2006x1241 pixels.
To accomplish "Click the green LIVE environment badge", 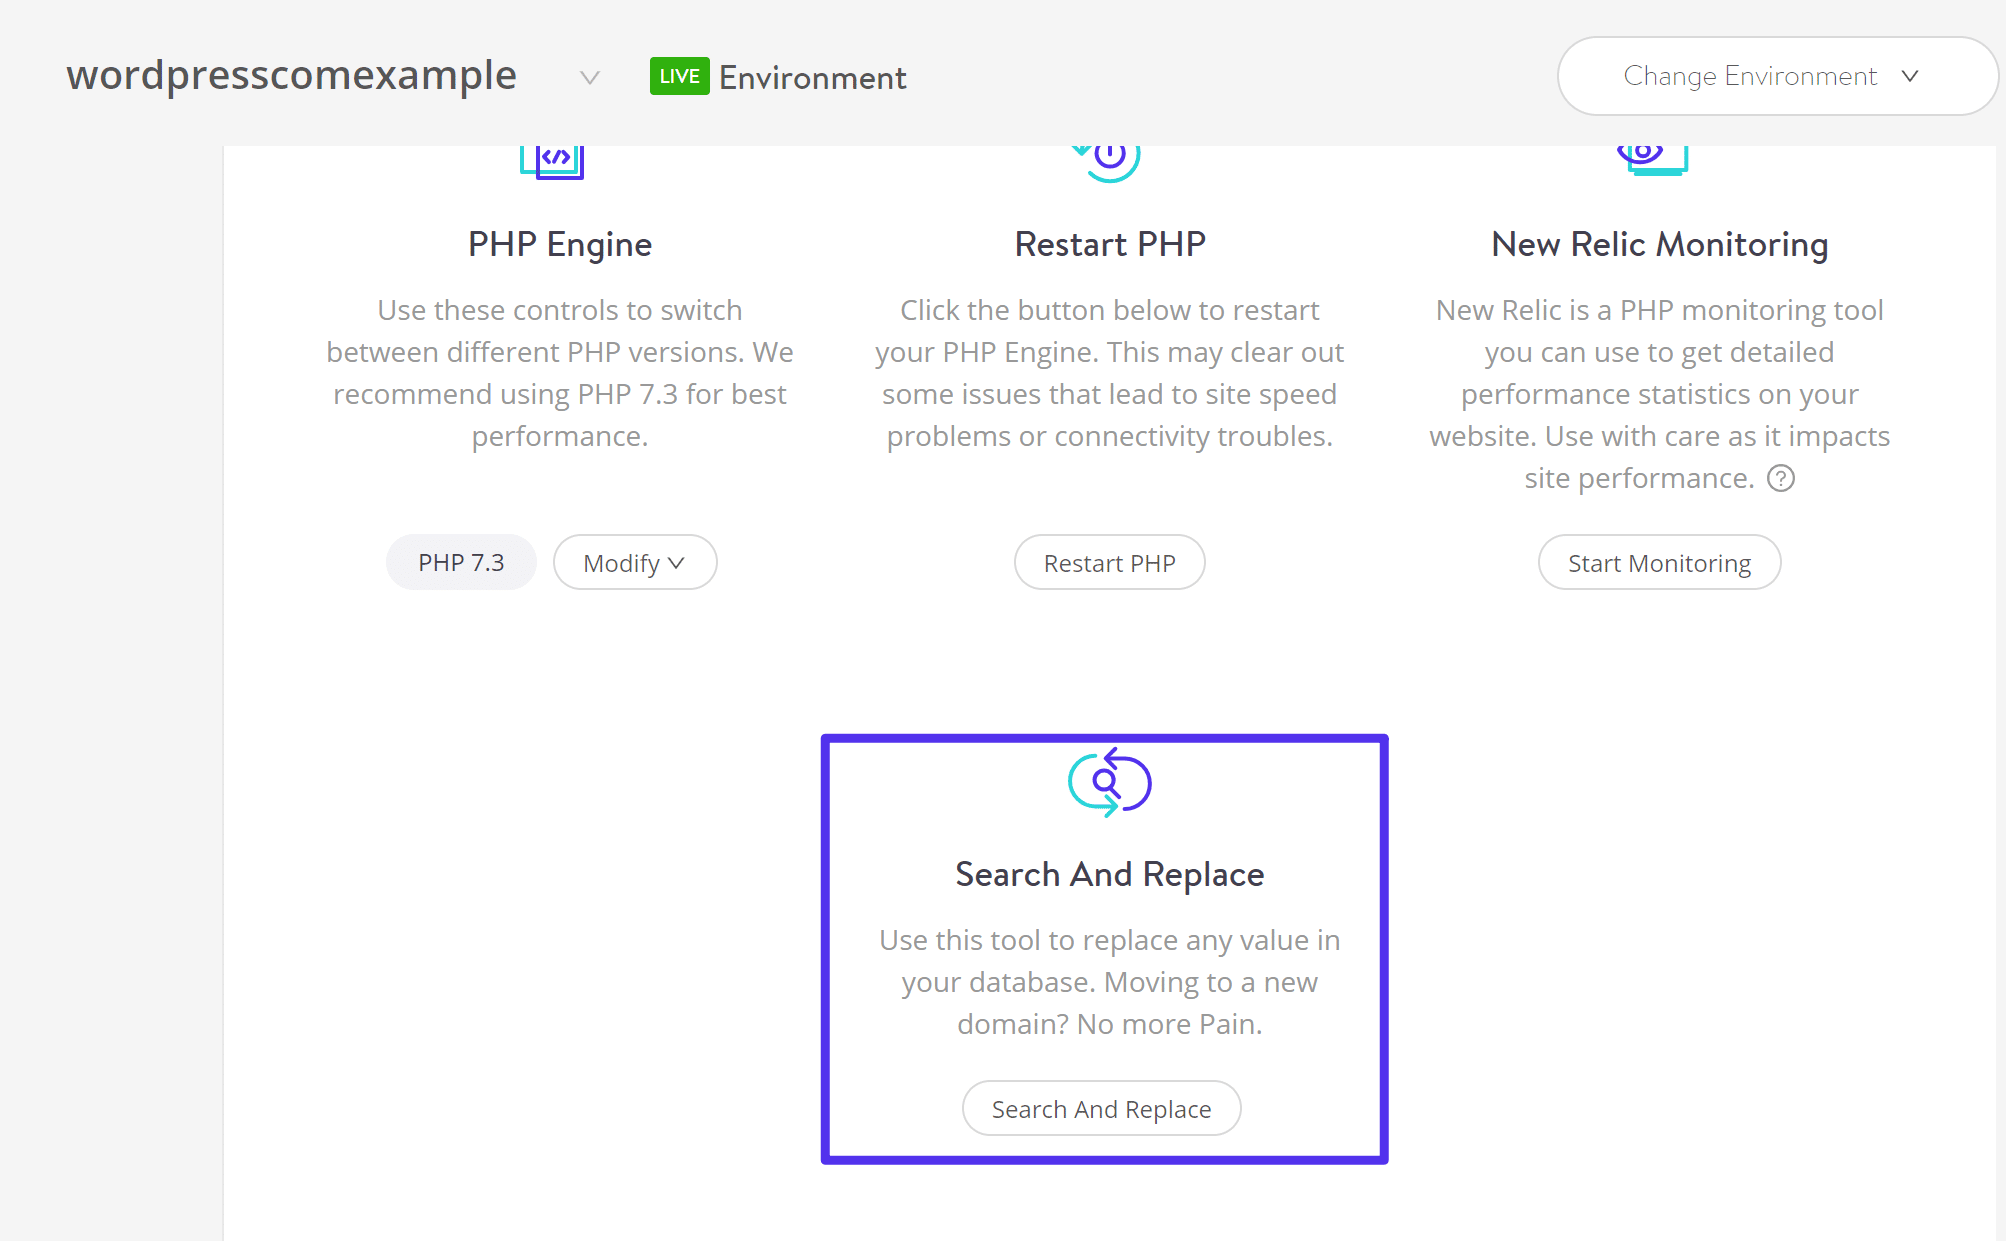I will pyautogui.click(x=679, y=77).
